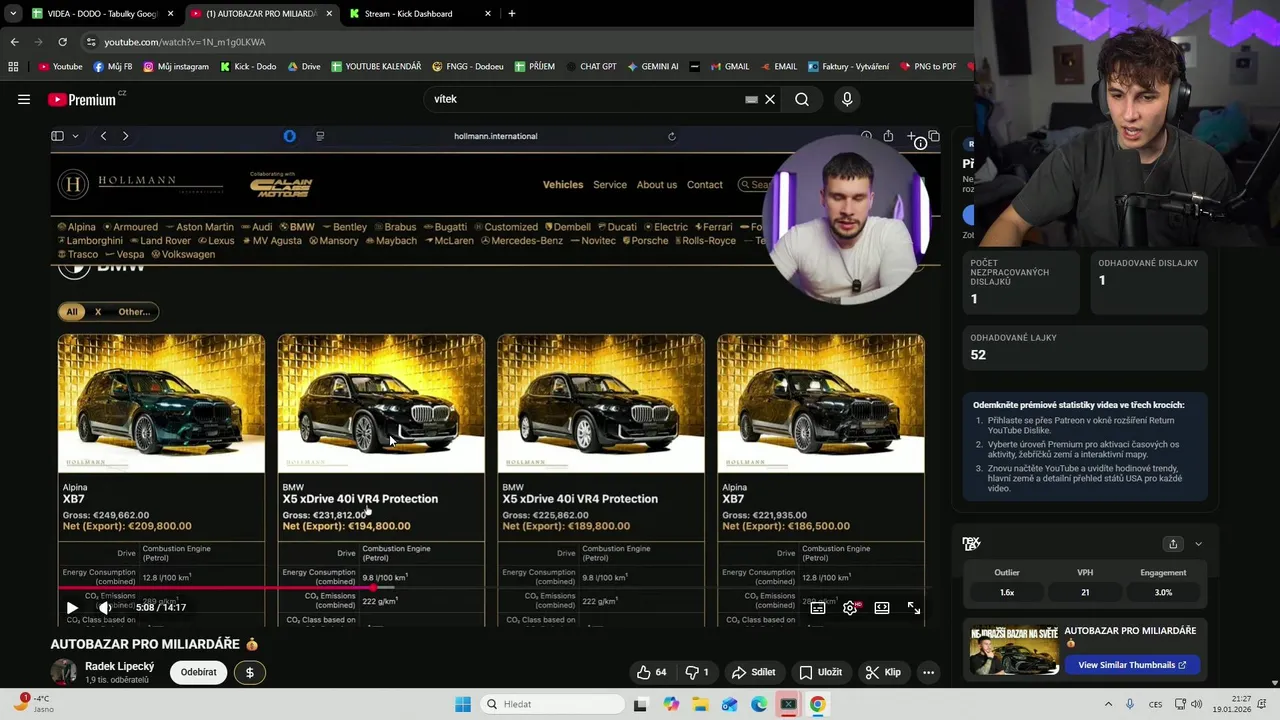Subscribe with Odebírat button
1280x720 pixels.
198,672
